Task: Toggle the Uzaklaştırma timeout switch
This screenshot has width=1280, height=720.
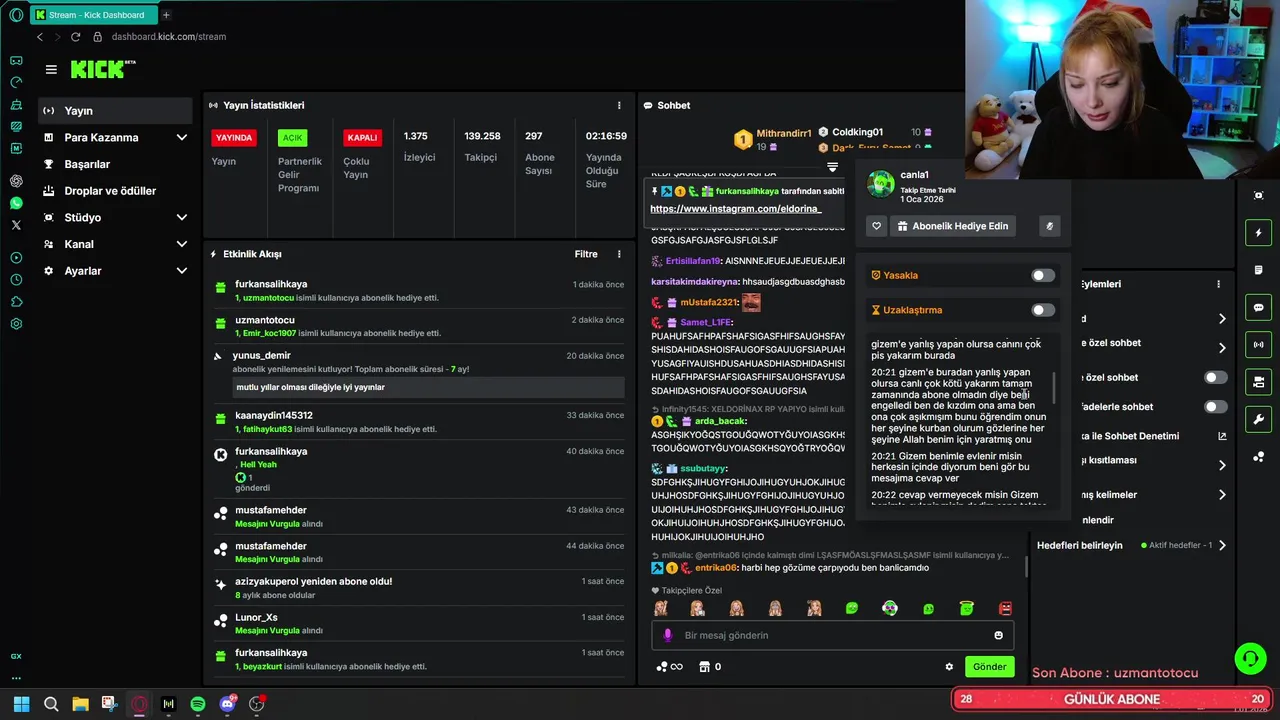Action: tap(1042, 310)
